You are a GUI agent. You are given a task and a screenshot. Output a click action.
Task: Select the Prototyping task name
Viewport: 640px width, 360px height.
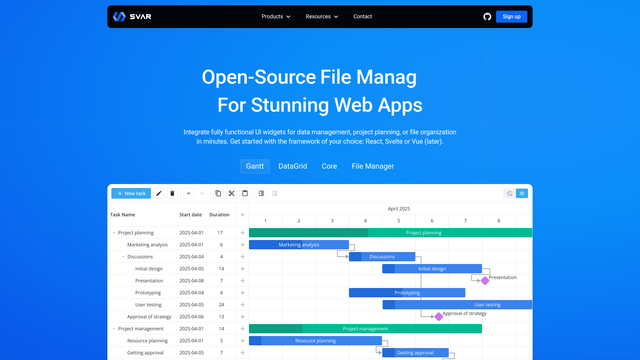(148, 293)
